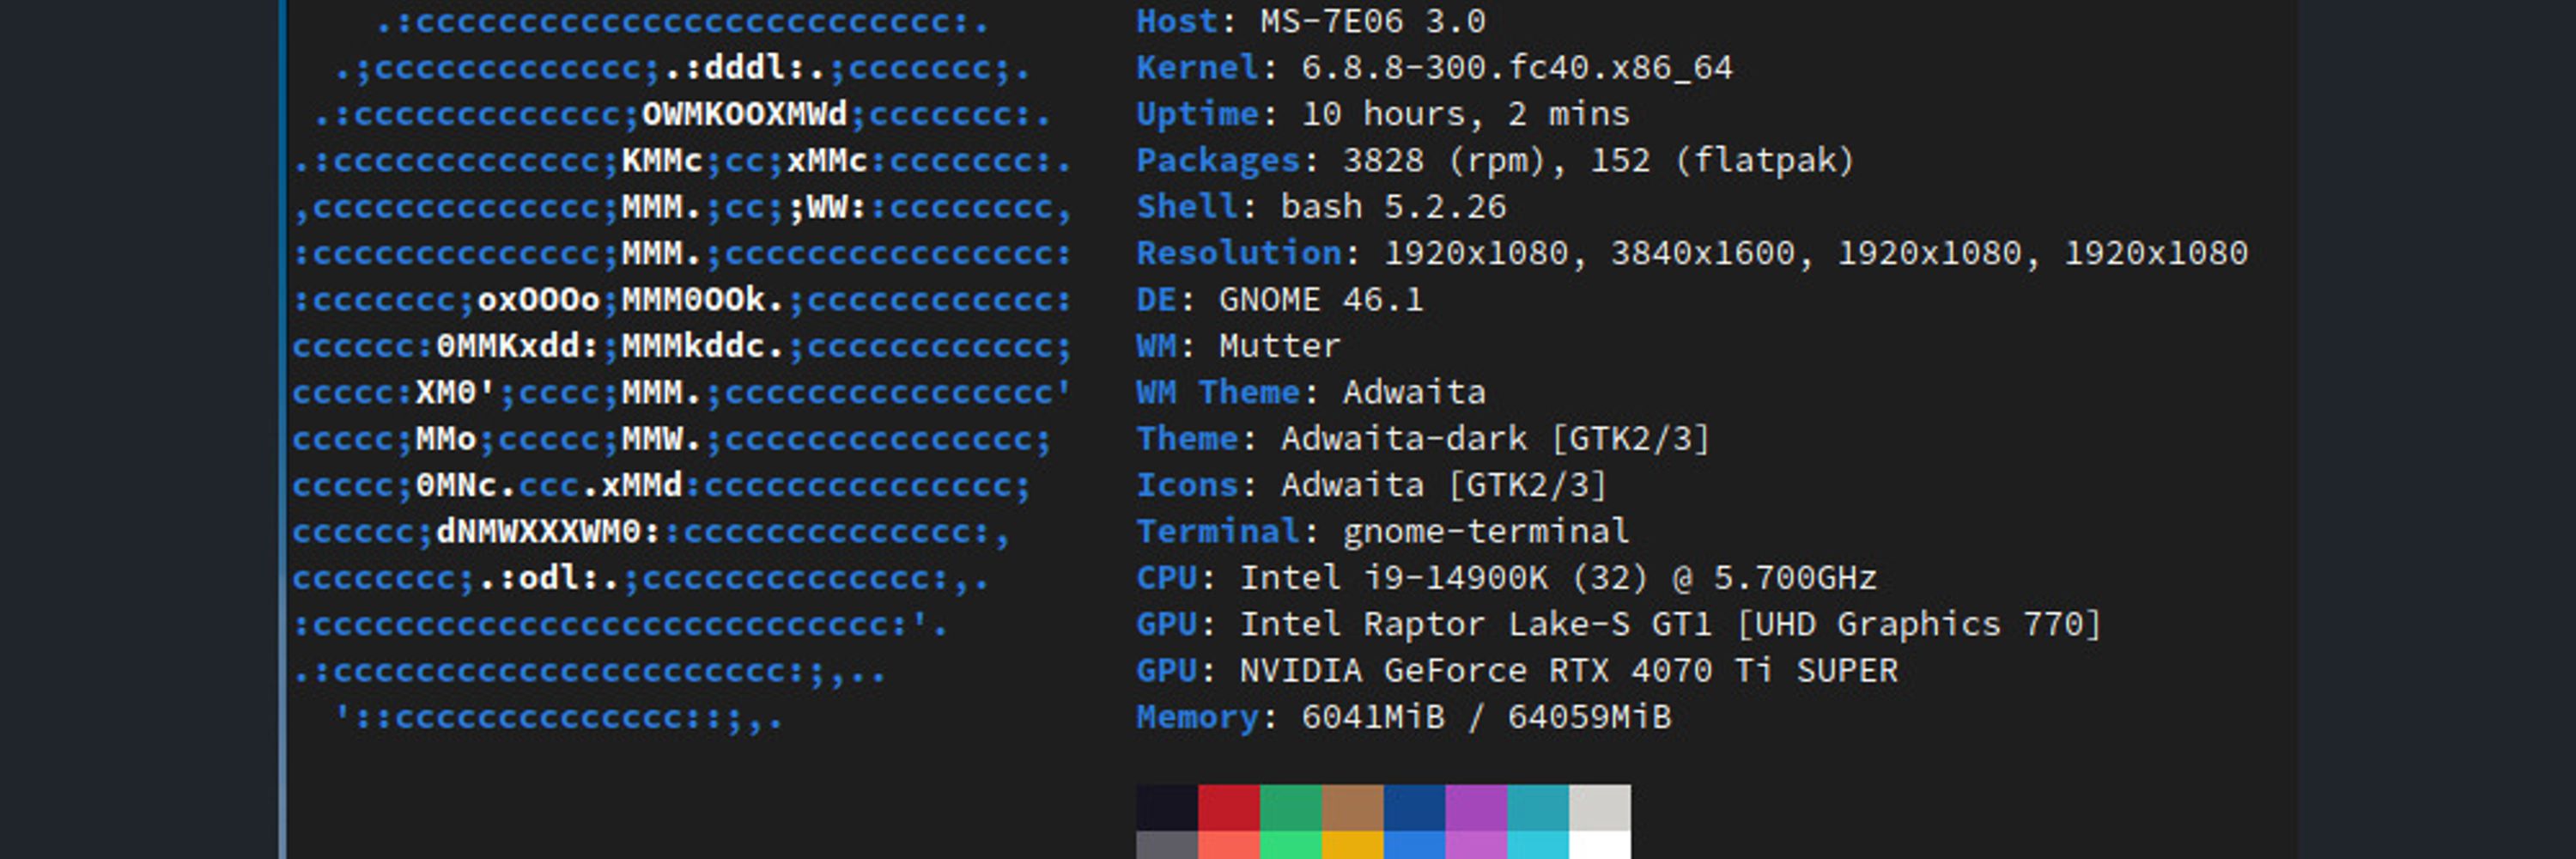Click the Uptime value '10 hours, 2 mins'

[1465, 114]
